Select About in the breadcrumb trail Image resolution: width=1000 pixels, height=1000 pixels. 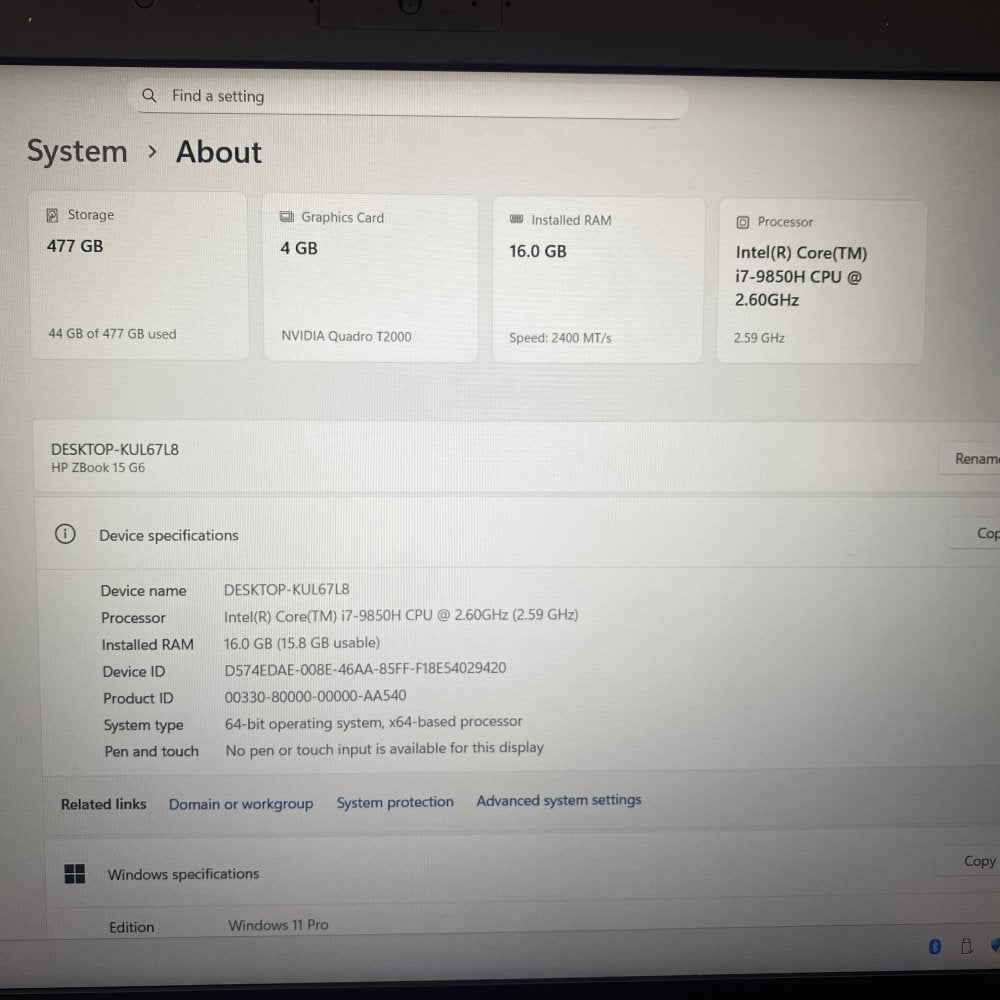click(x=218, y=152)
